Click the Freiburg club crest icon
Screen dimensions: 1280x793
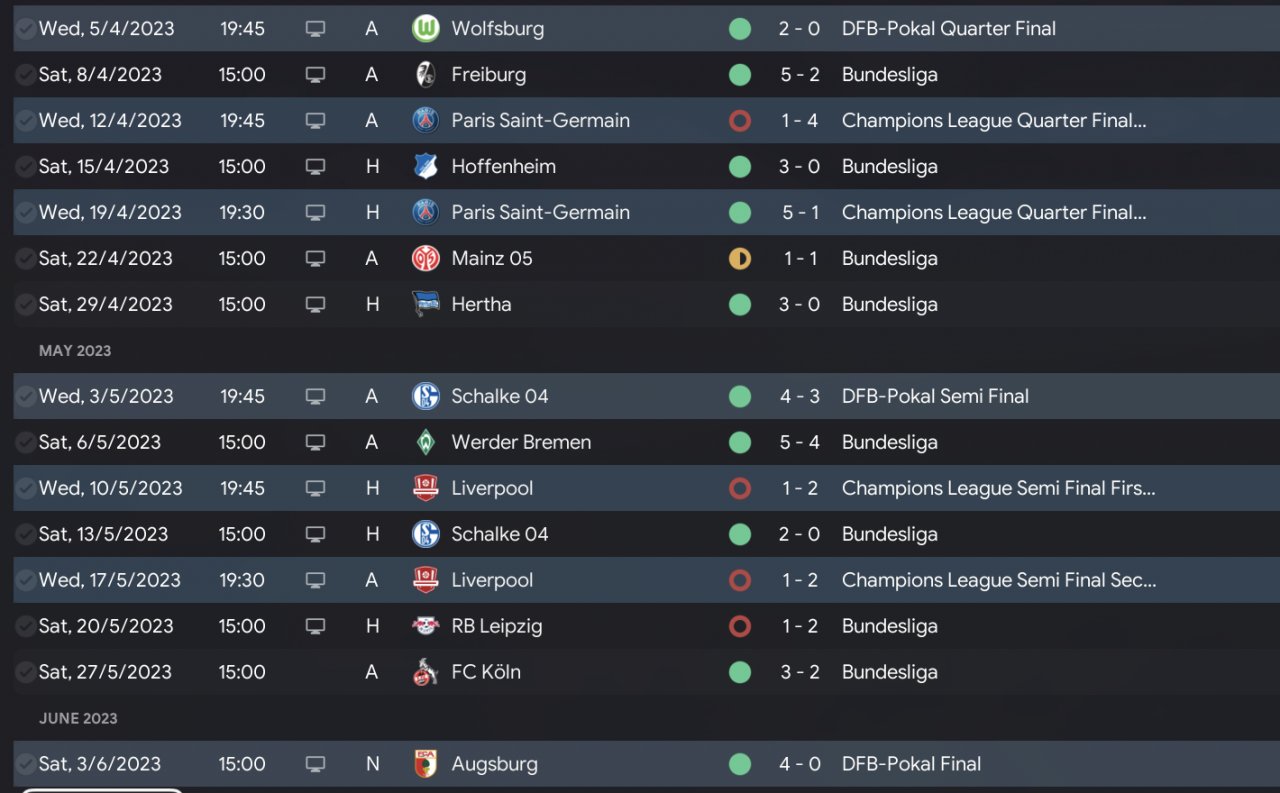click(426, 75)
